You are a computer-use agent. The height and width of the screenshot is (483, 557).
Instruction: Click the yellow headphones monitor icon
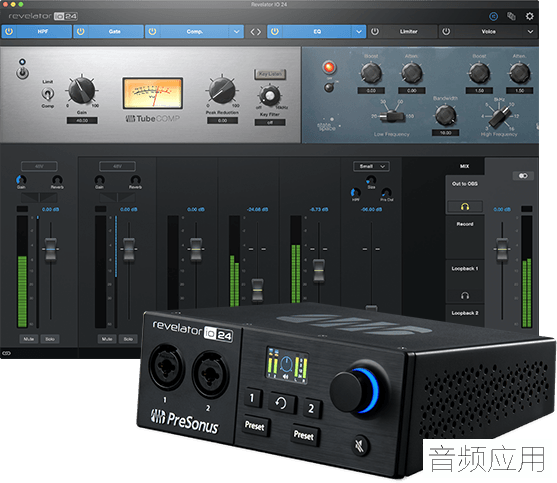pos(465,207)
